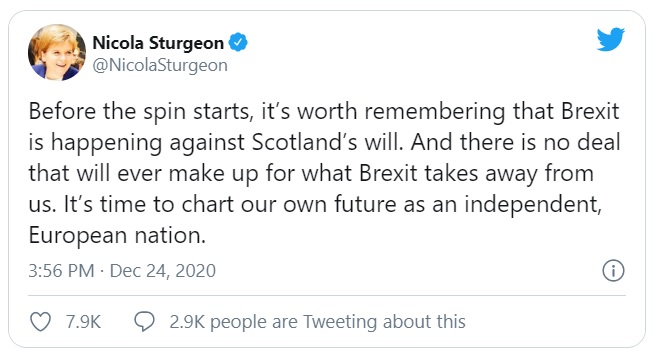Open the tweet info circle icon
658x360 pixels.
click(x=613, y=271)
